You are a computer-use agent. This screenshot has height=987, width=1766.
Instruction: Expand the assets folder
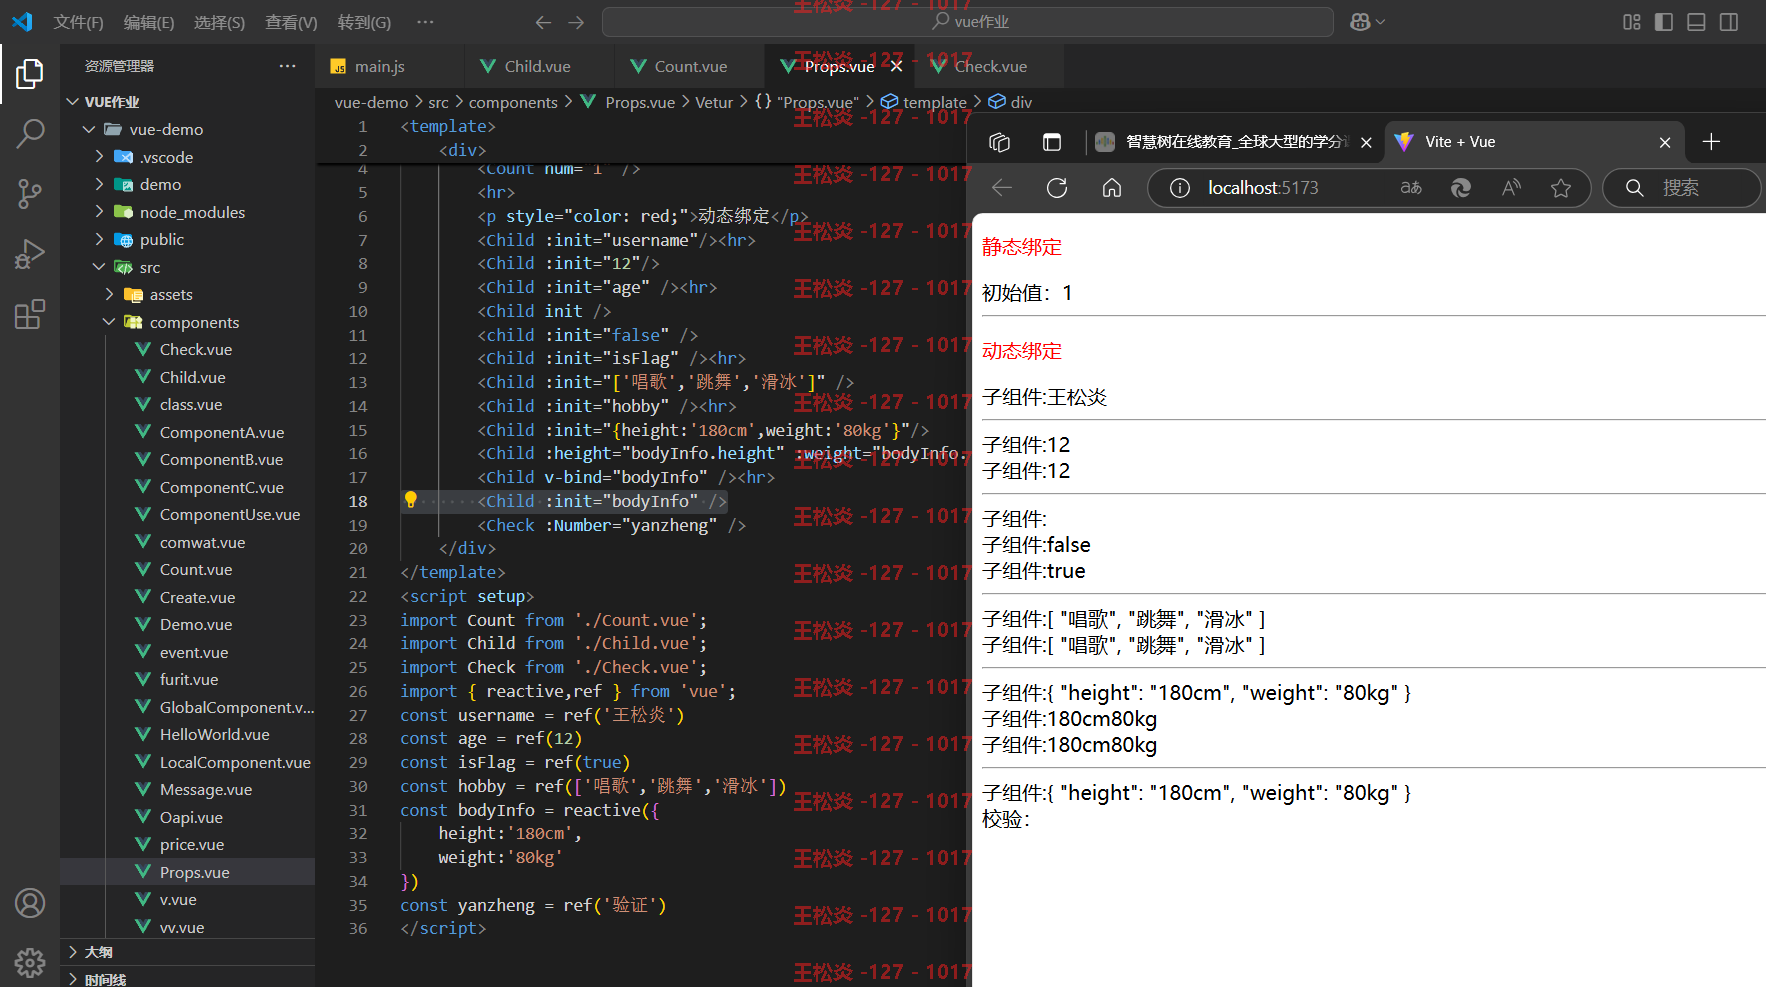[x=109, y=294]
